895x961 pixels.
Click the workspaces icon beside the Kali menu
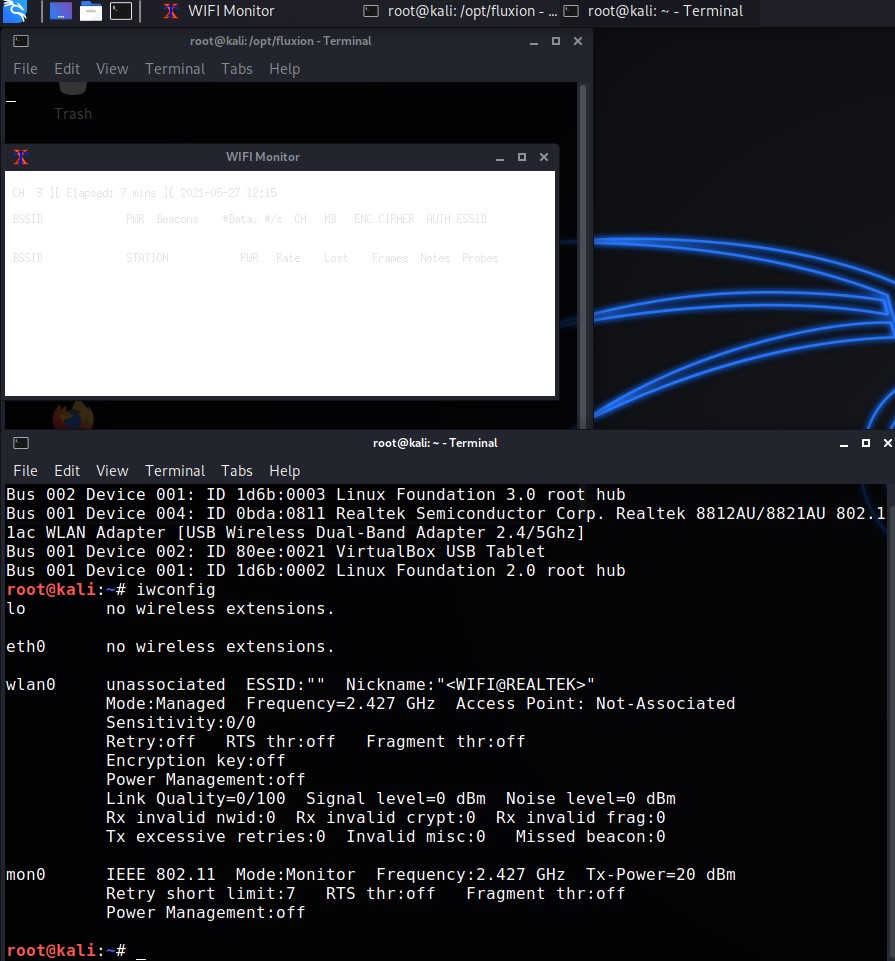tap(60, 12)
